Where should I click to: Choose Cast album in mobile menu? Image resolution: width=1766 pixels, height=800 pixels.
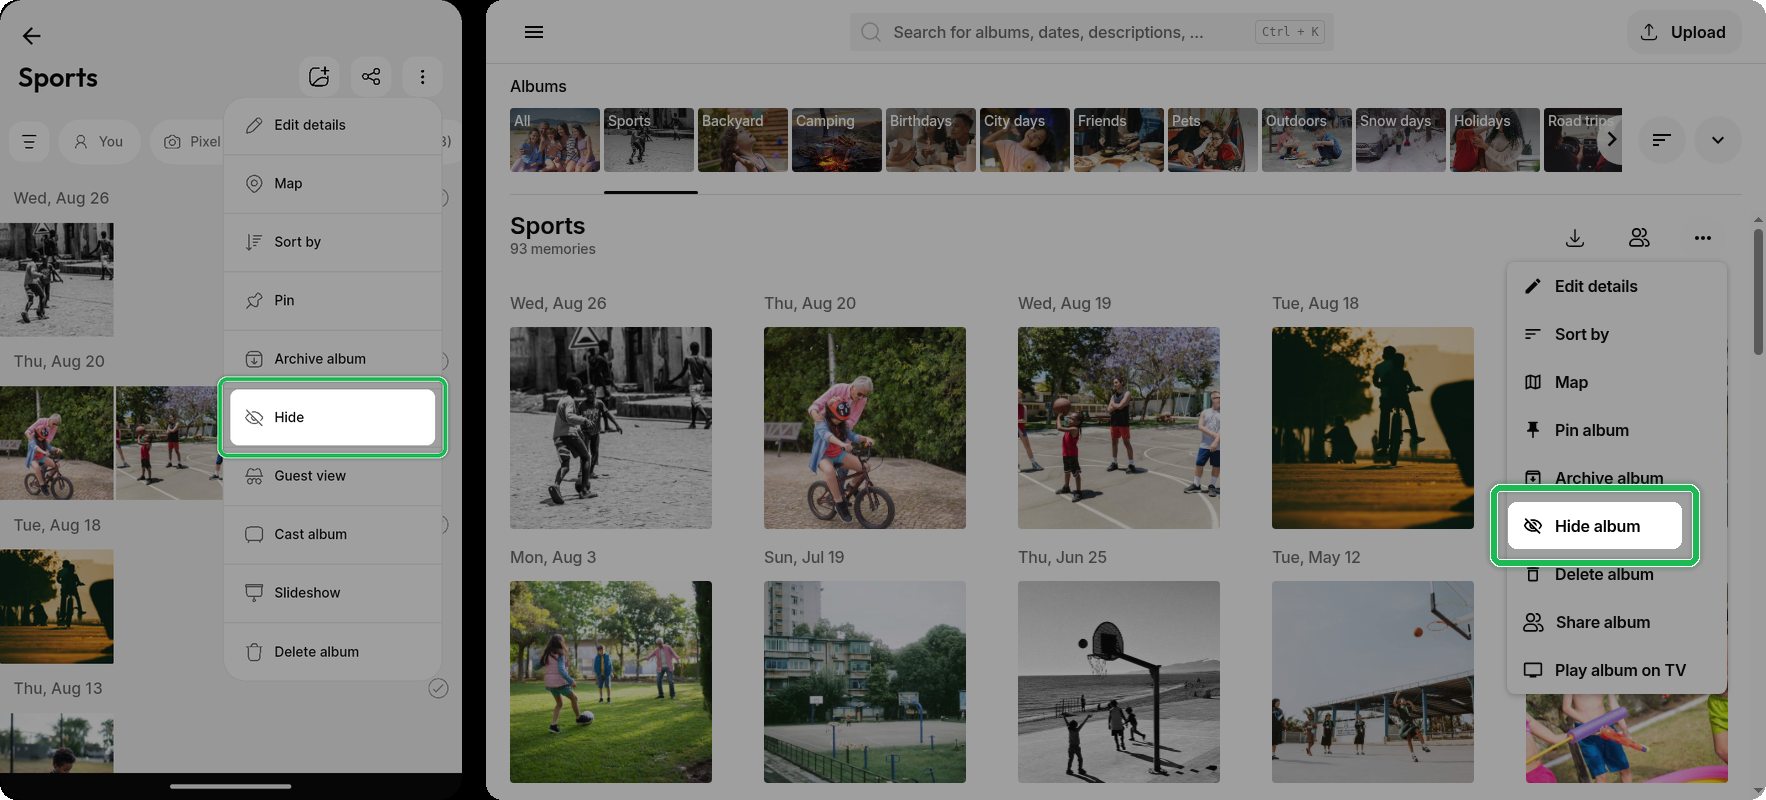333,535
